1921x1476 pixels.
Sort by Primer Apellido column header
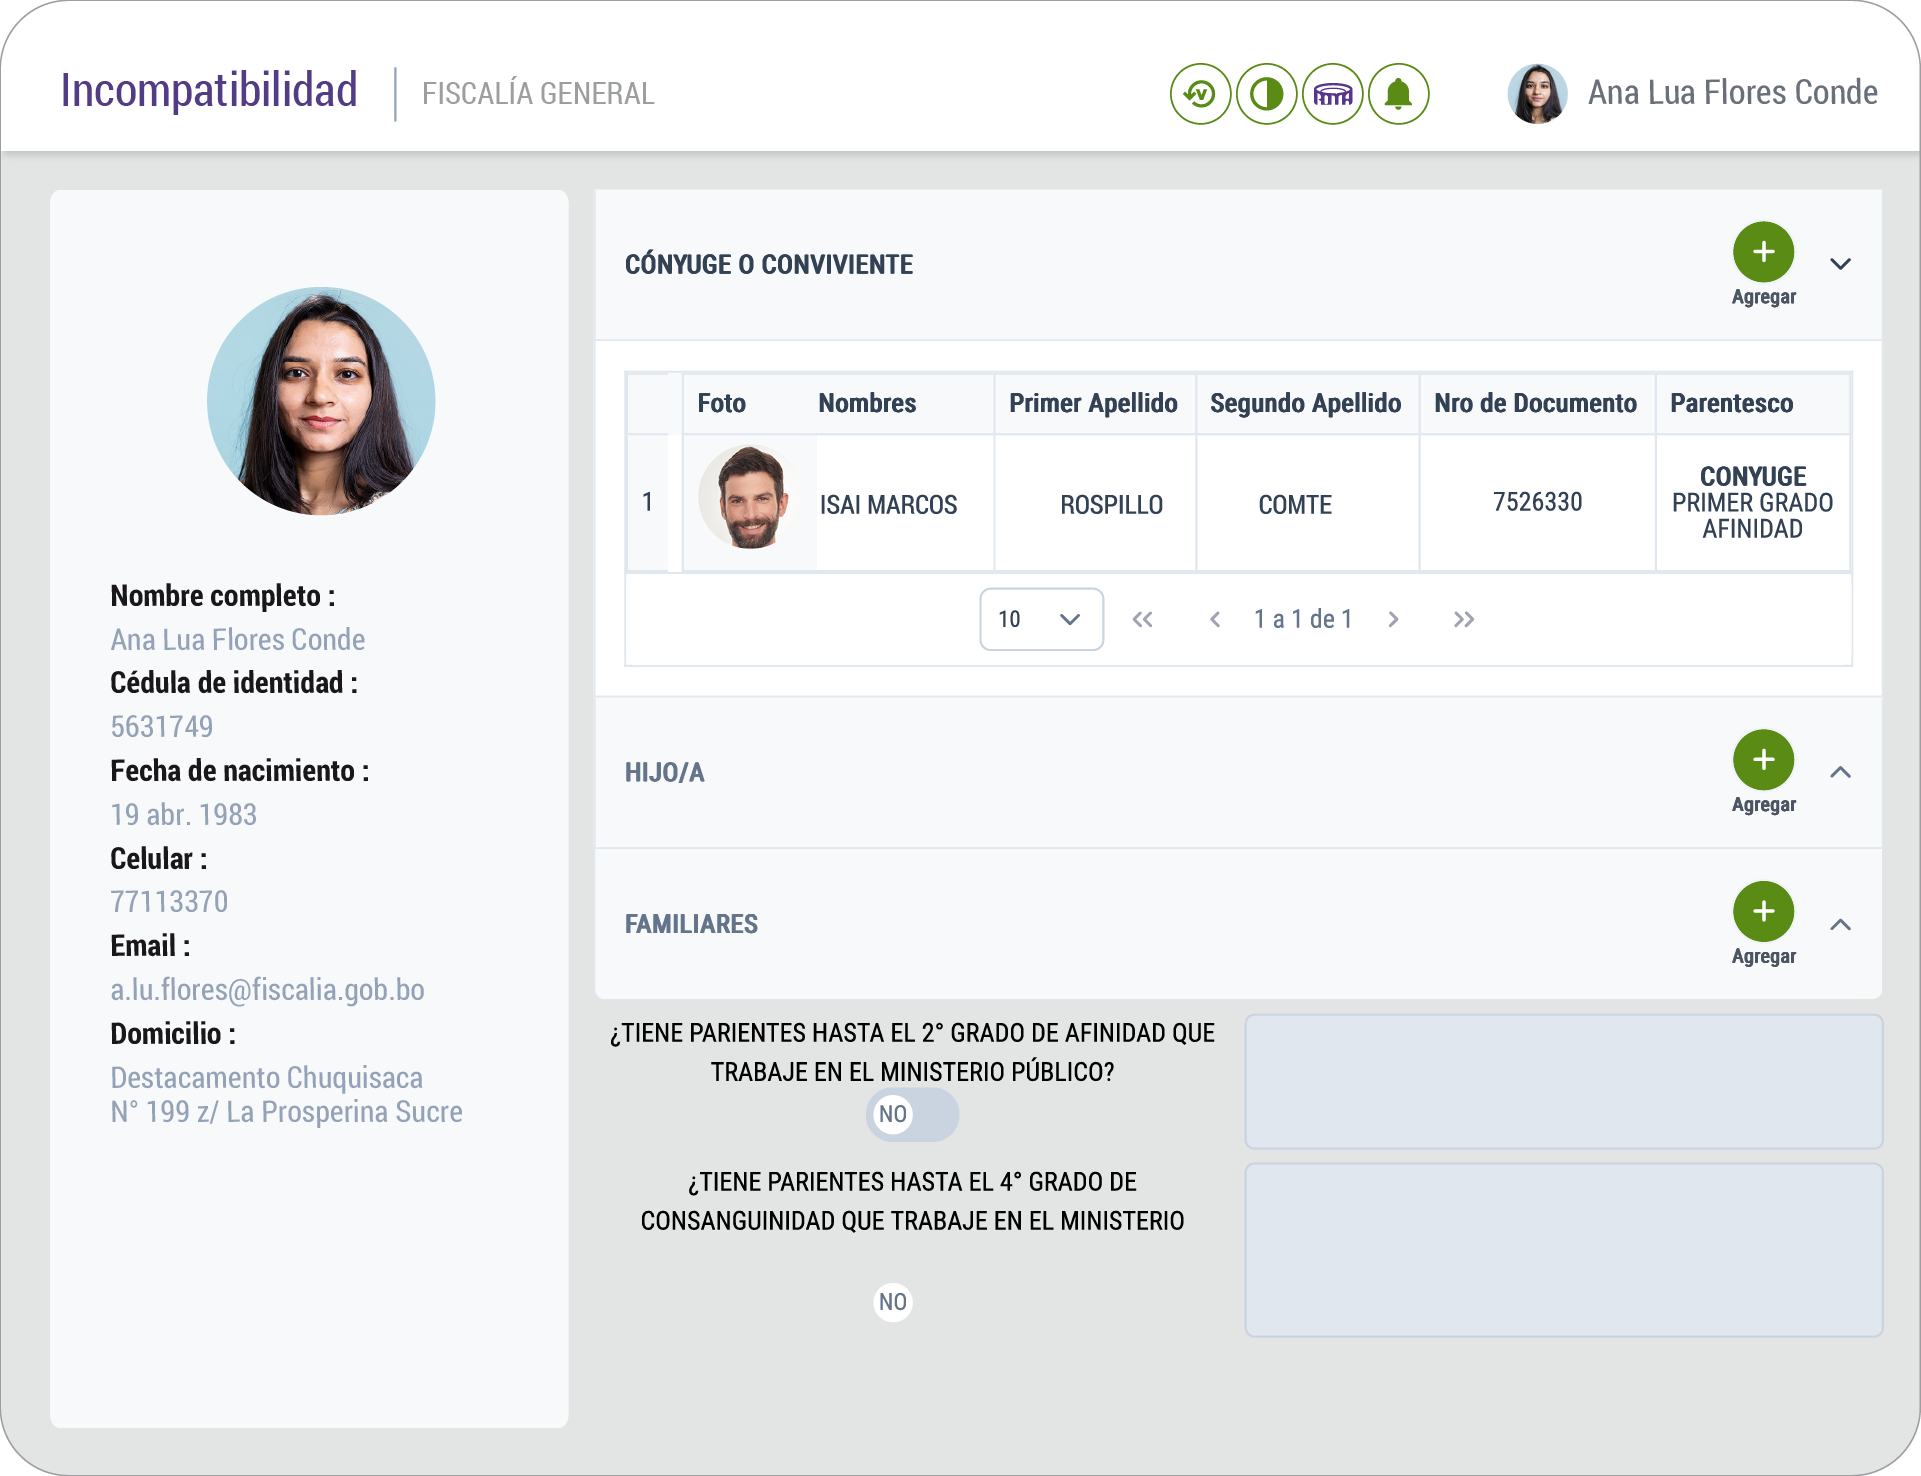(1093, 403)
